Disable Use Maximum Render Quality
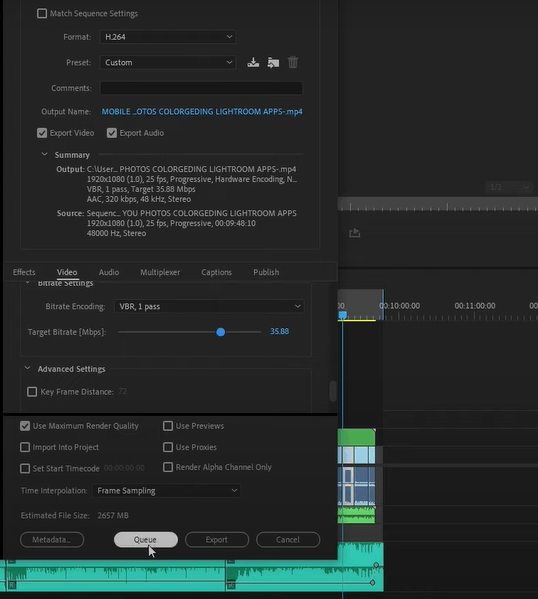This screenshot has width=538, height=599. (x=25, y=426)
